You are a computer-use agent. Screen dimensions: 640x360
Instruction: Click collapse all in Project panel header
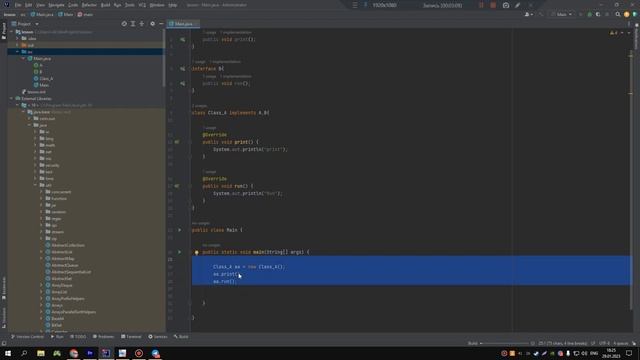click(142, 24)
